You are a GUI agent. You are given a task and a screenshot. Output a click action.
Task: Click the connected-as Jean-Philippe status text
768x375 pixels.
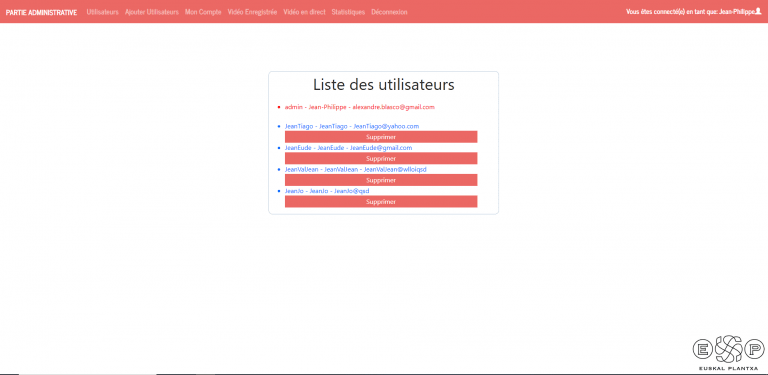(x=691, y=12)
